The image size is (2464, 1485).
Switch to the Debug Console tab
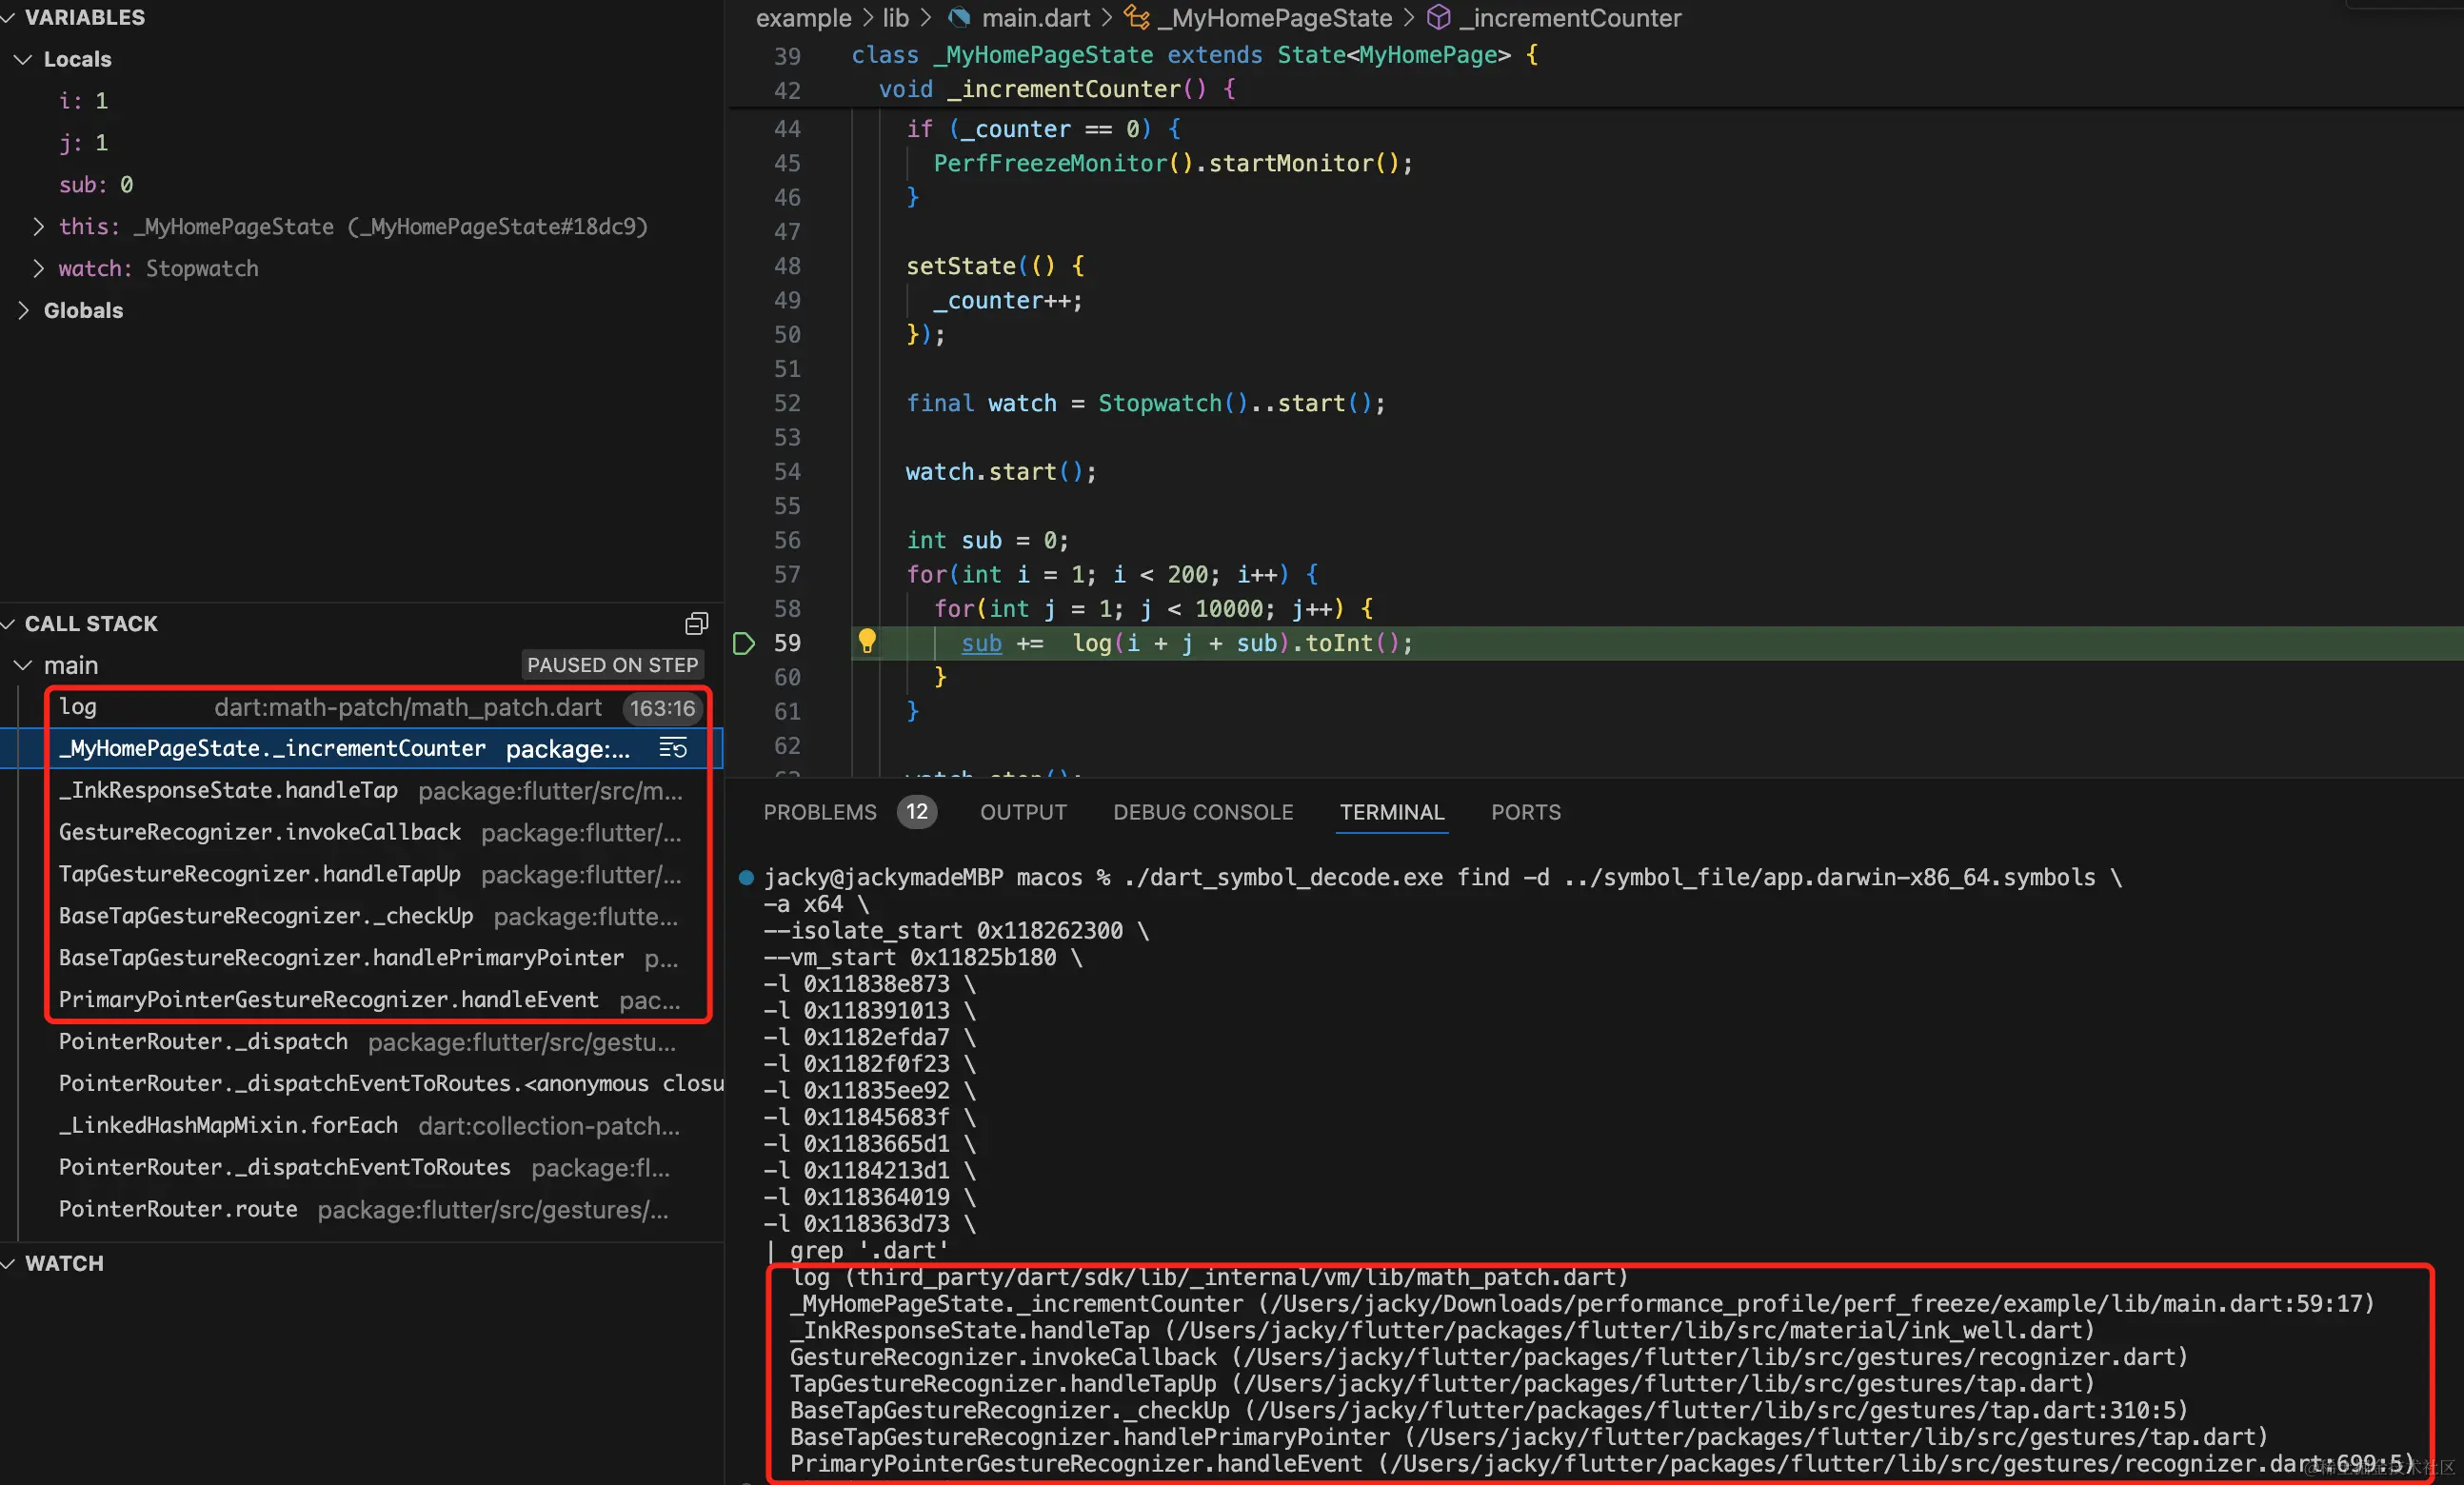point(1203,812)
